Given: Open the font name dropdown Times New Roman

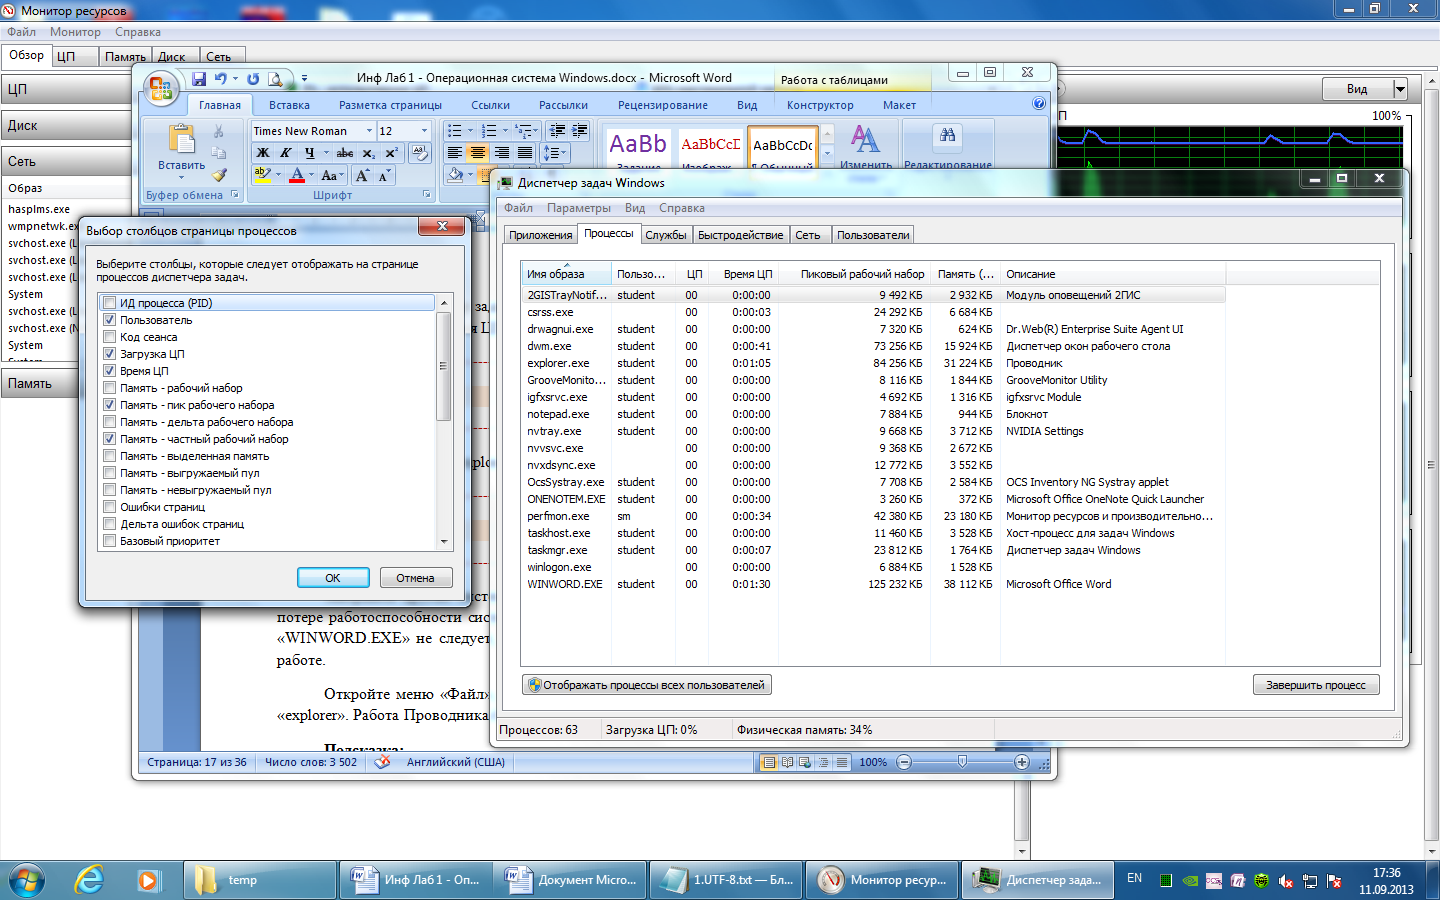Looking at the screenshot, I should (x=369, y=131).
